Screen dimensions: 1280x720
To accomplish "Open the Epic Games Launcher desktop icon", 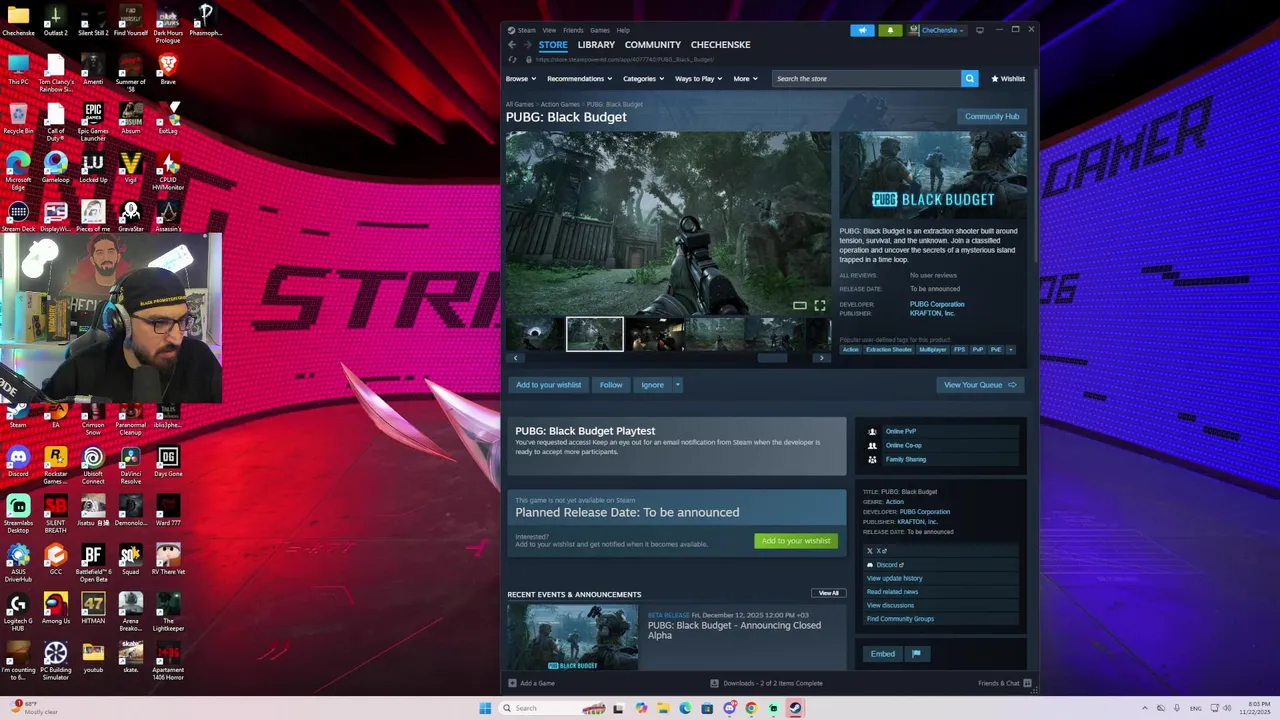I will click(x=93, y=122).
